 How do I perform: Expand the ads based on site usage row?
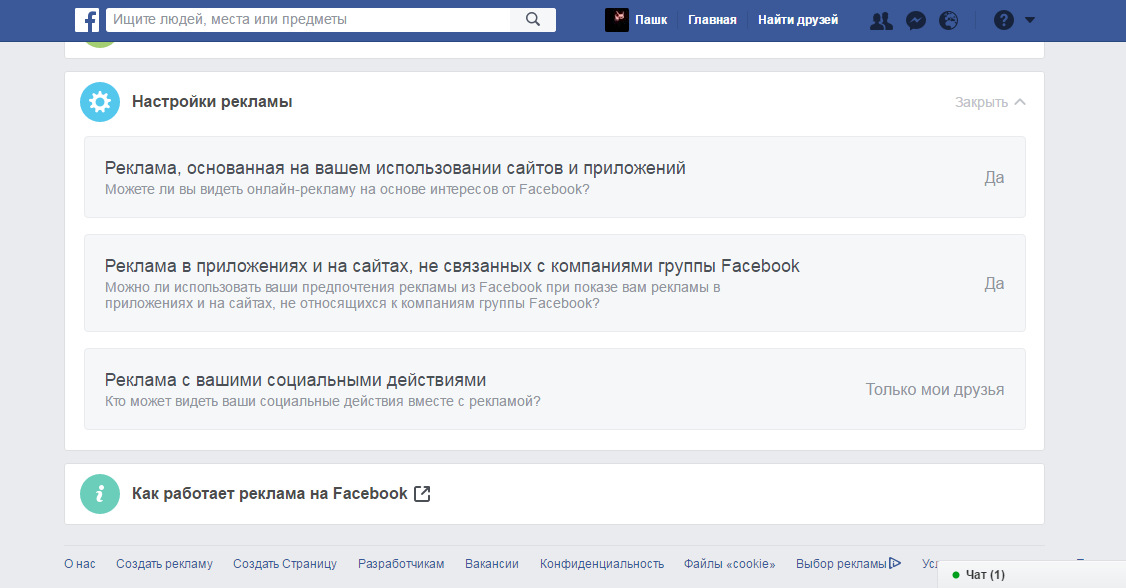pyautogui.click(x=554, y=177)
